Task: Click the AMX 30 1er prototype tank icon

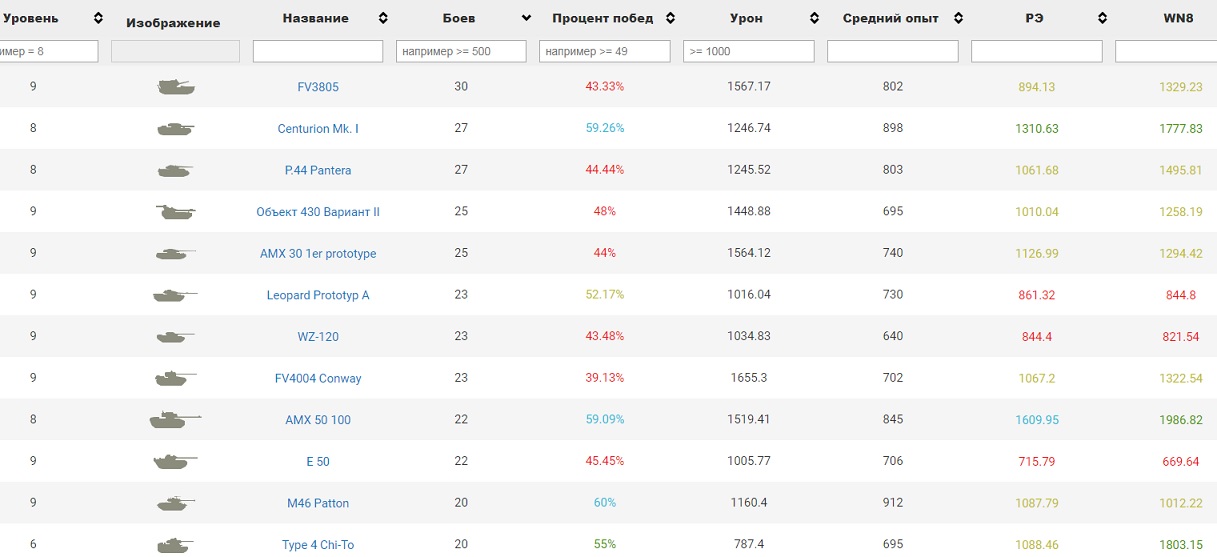Action: (175, 254)
